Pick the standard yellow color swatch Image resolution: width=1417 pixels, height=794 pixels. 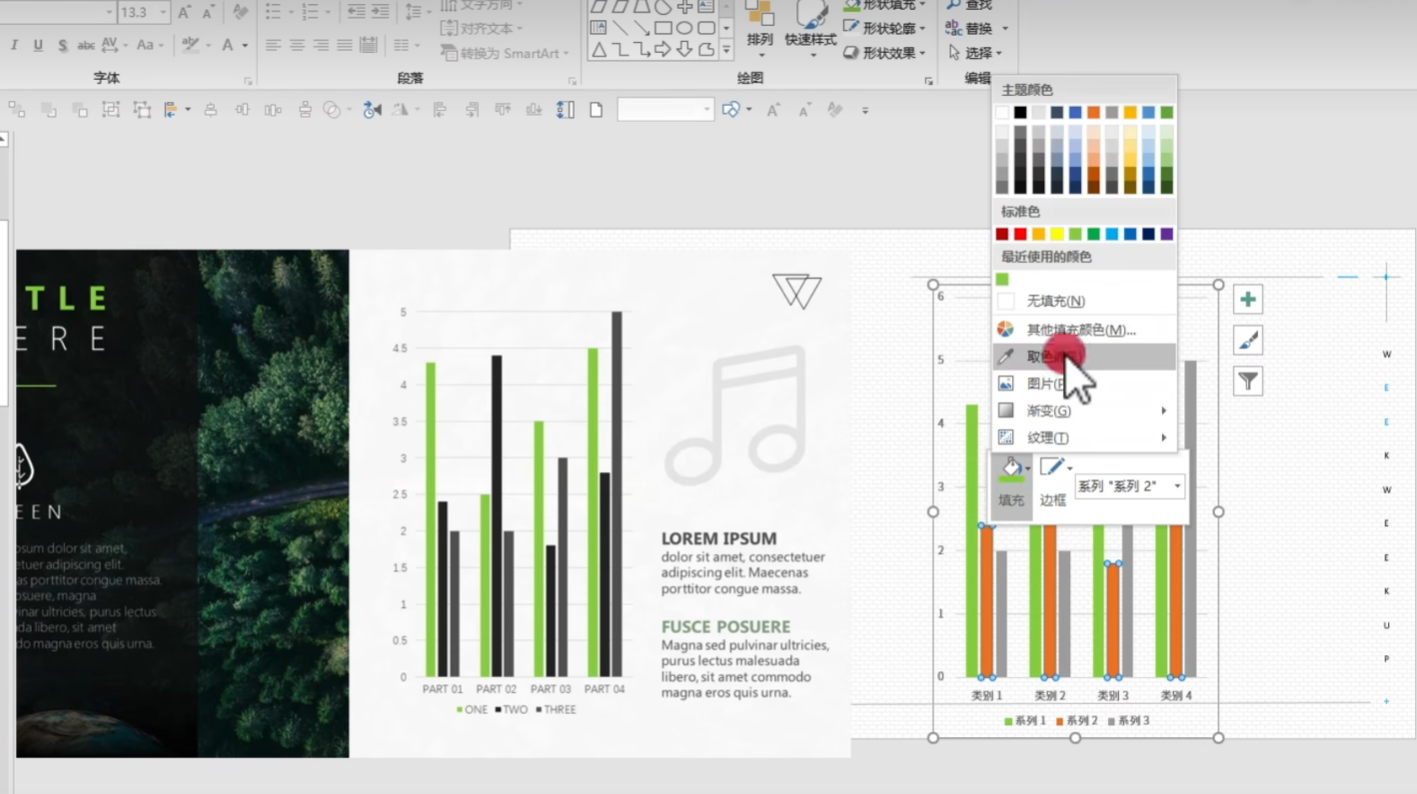(1057, 234)
